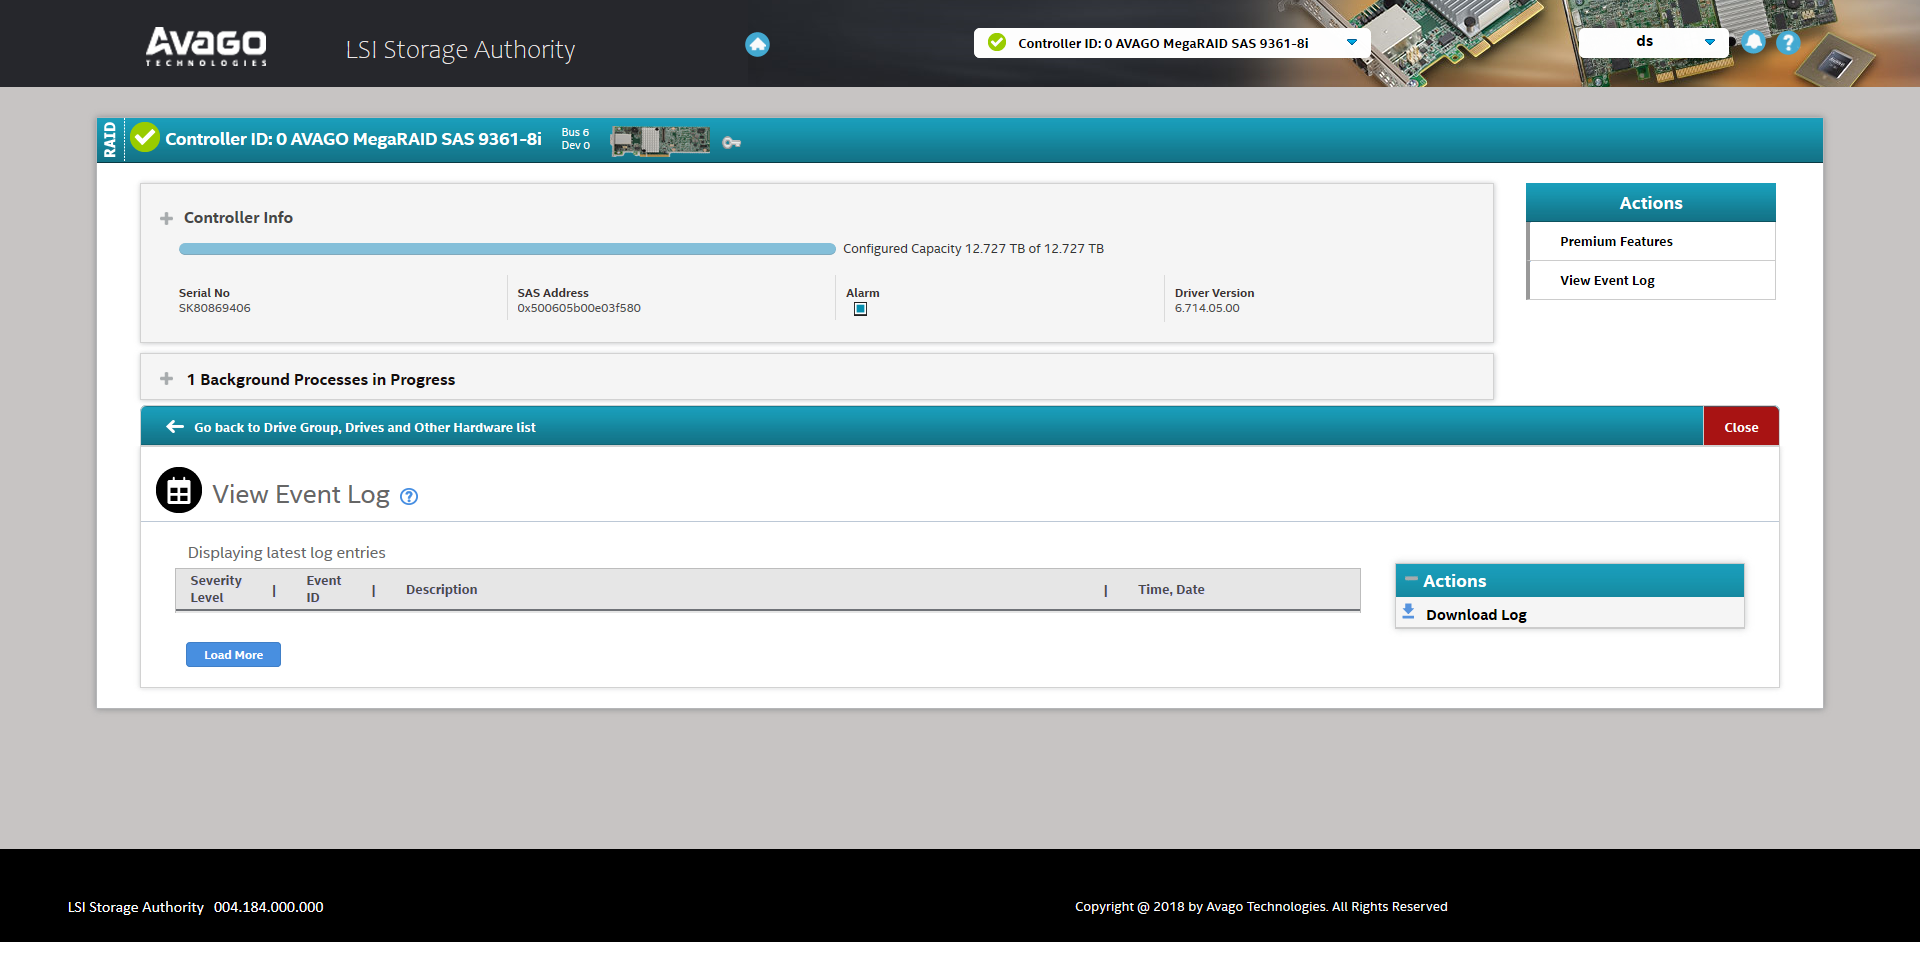Expand the Controller Info section
This screenshot has width=1920, height=967.
167,218
